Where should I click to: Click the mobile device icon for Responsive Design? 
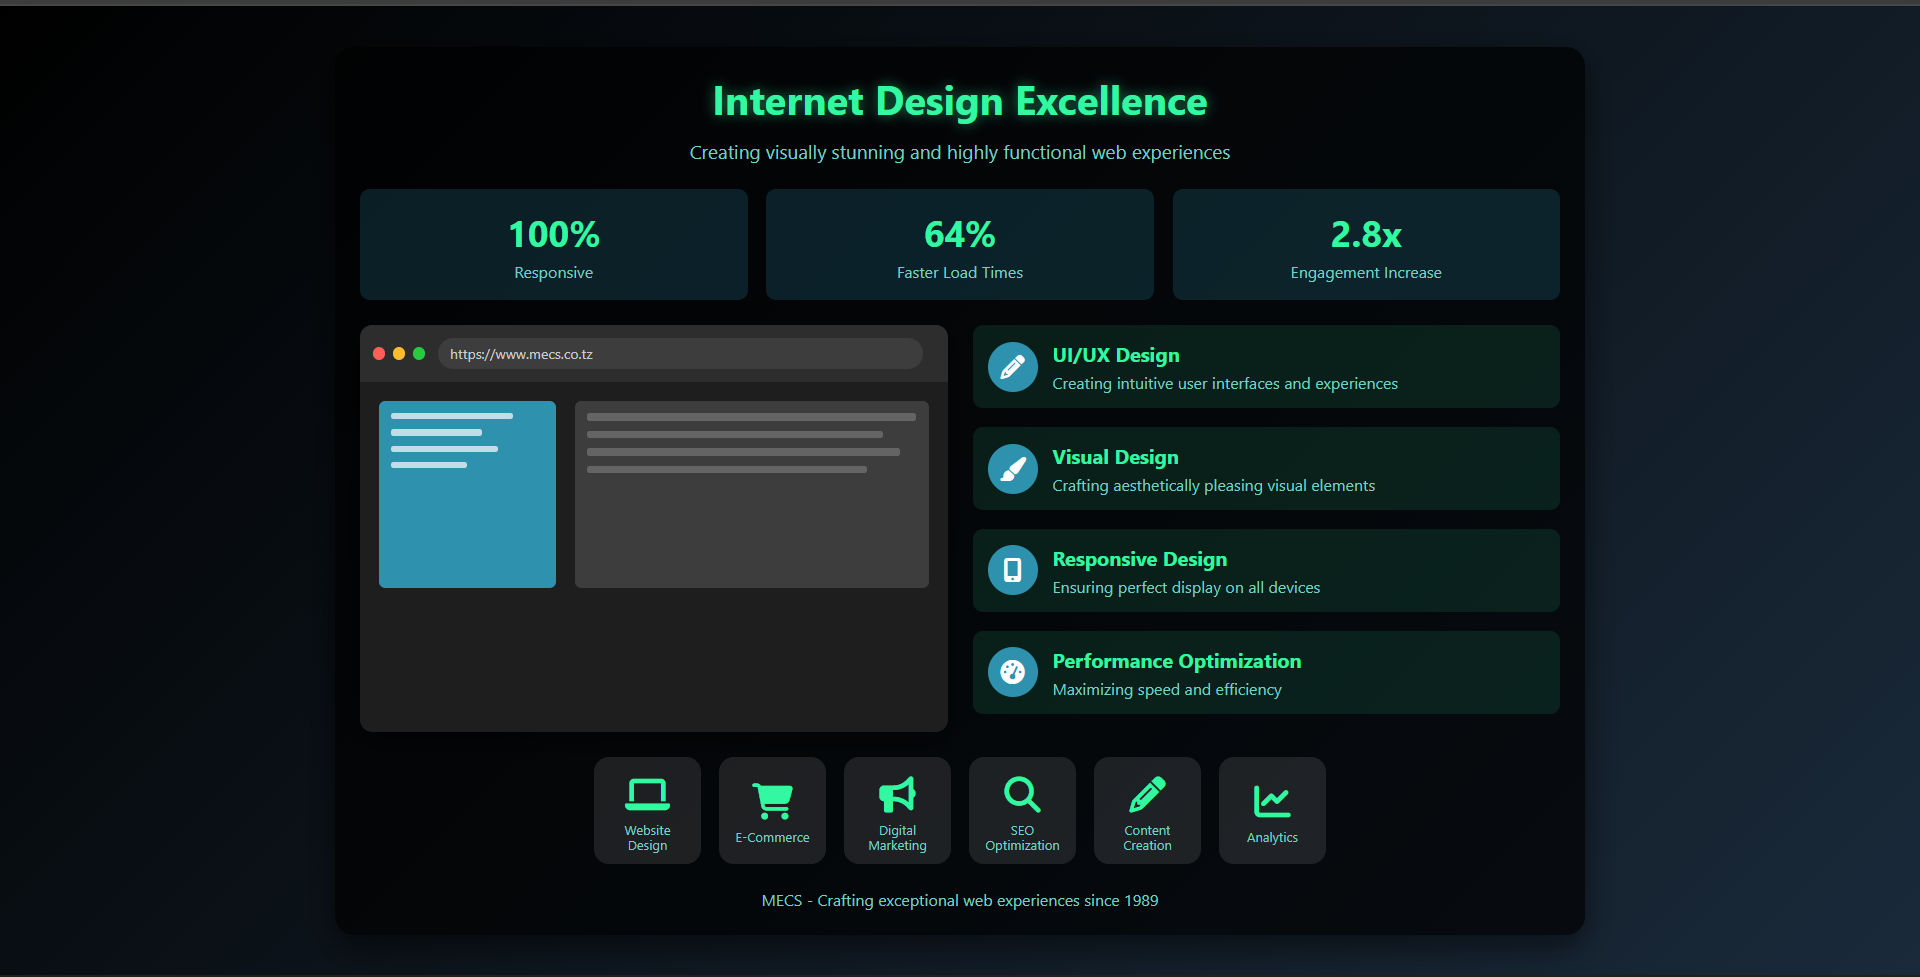coord(1012,570)
